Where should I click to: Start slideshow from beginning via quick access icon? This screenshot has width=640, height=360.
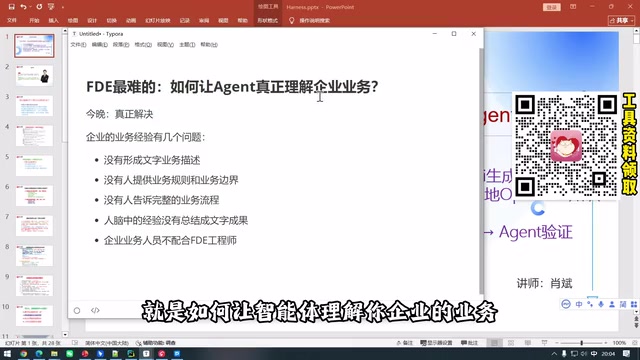pos(51,7)
